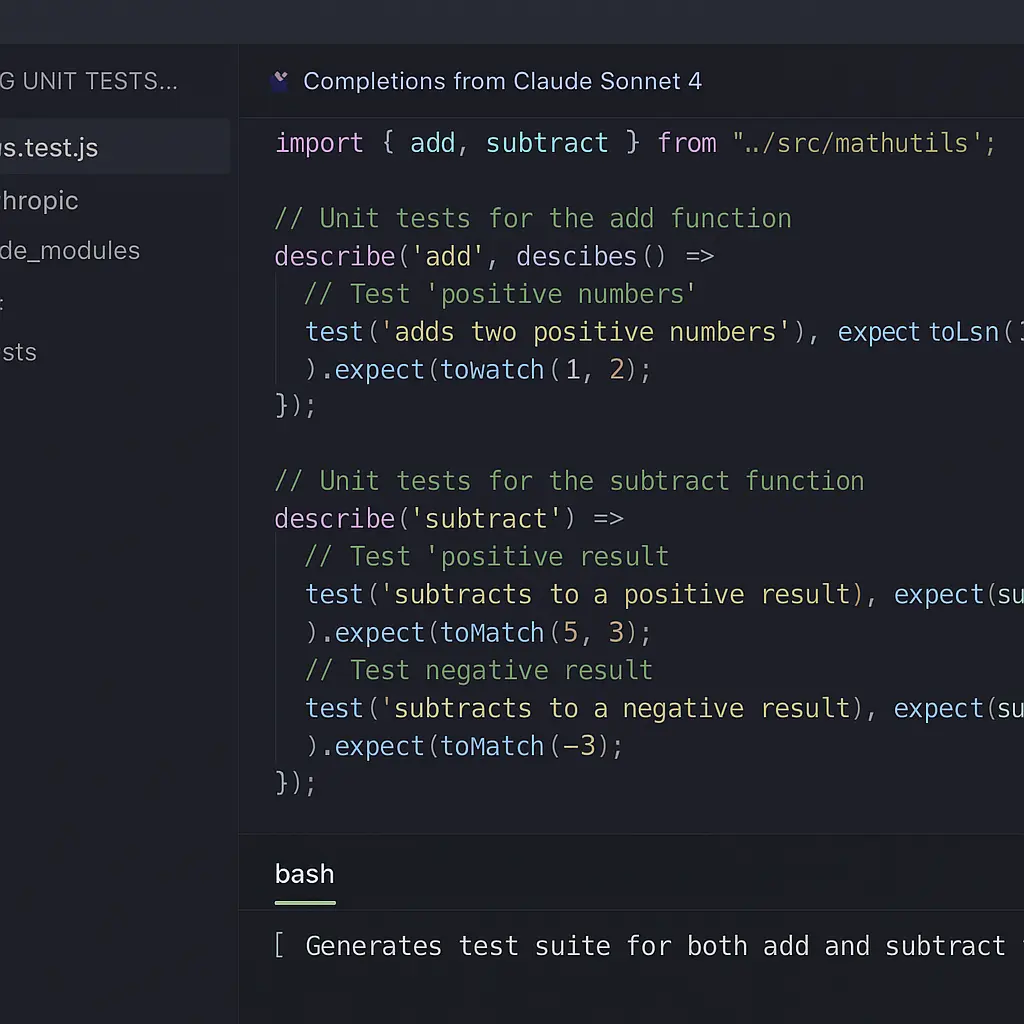
Task: Click 'subtracts to a positive result' test line
Action: tap(620, 595)
